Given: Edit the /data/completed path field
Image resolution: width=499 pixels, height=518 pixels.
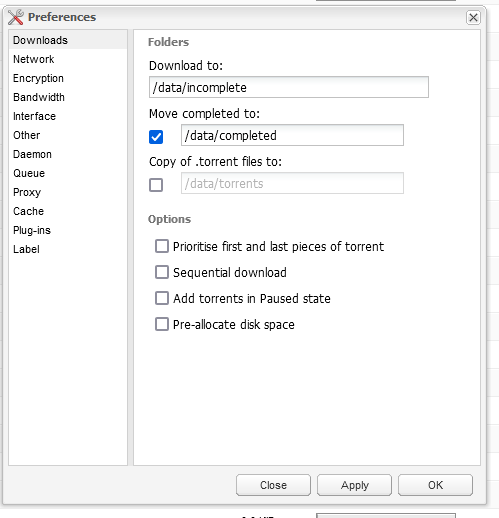Looking at the screenshot, I should click(292, 135).
